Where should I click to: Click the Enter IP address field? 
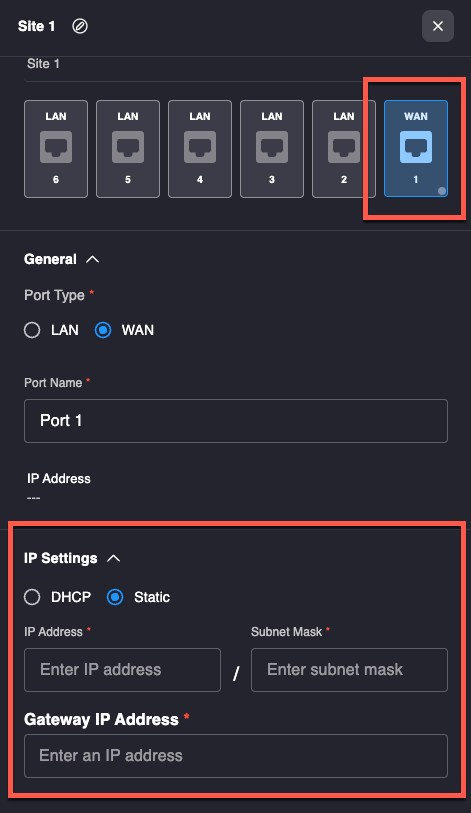coord(122,670)
